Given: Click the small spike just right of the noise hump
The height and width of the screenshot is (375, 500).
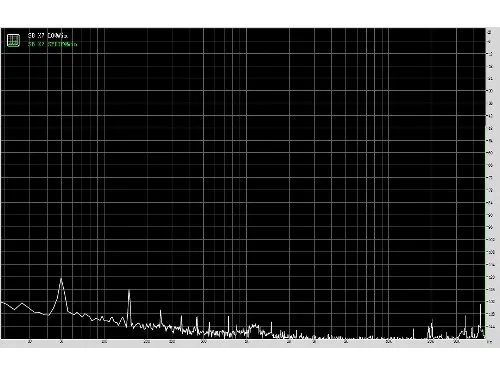Looking at the screenshot, I should (271, 323).
